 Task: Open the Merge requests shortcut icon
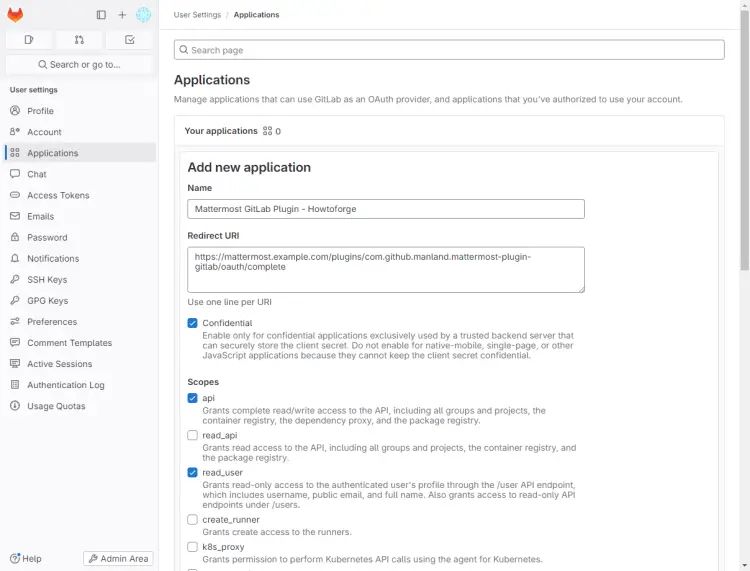79,40
